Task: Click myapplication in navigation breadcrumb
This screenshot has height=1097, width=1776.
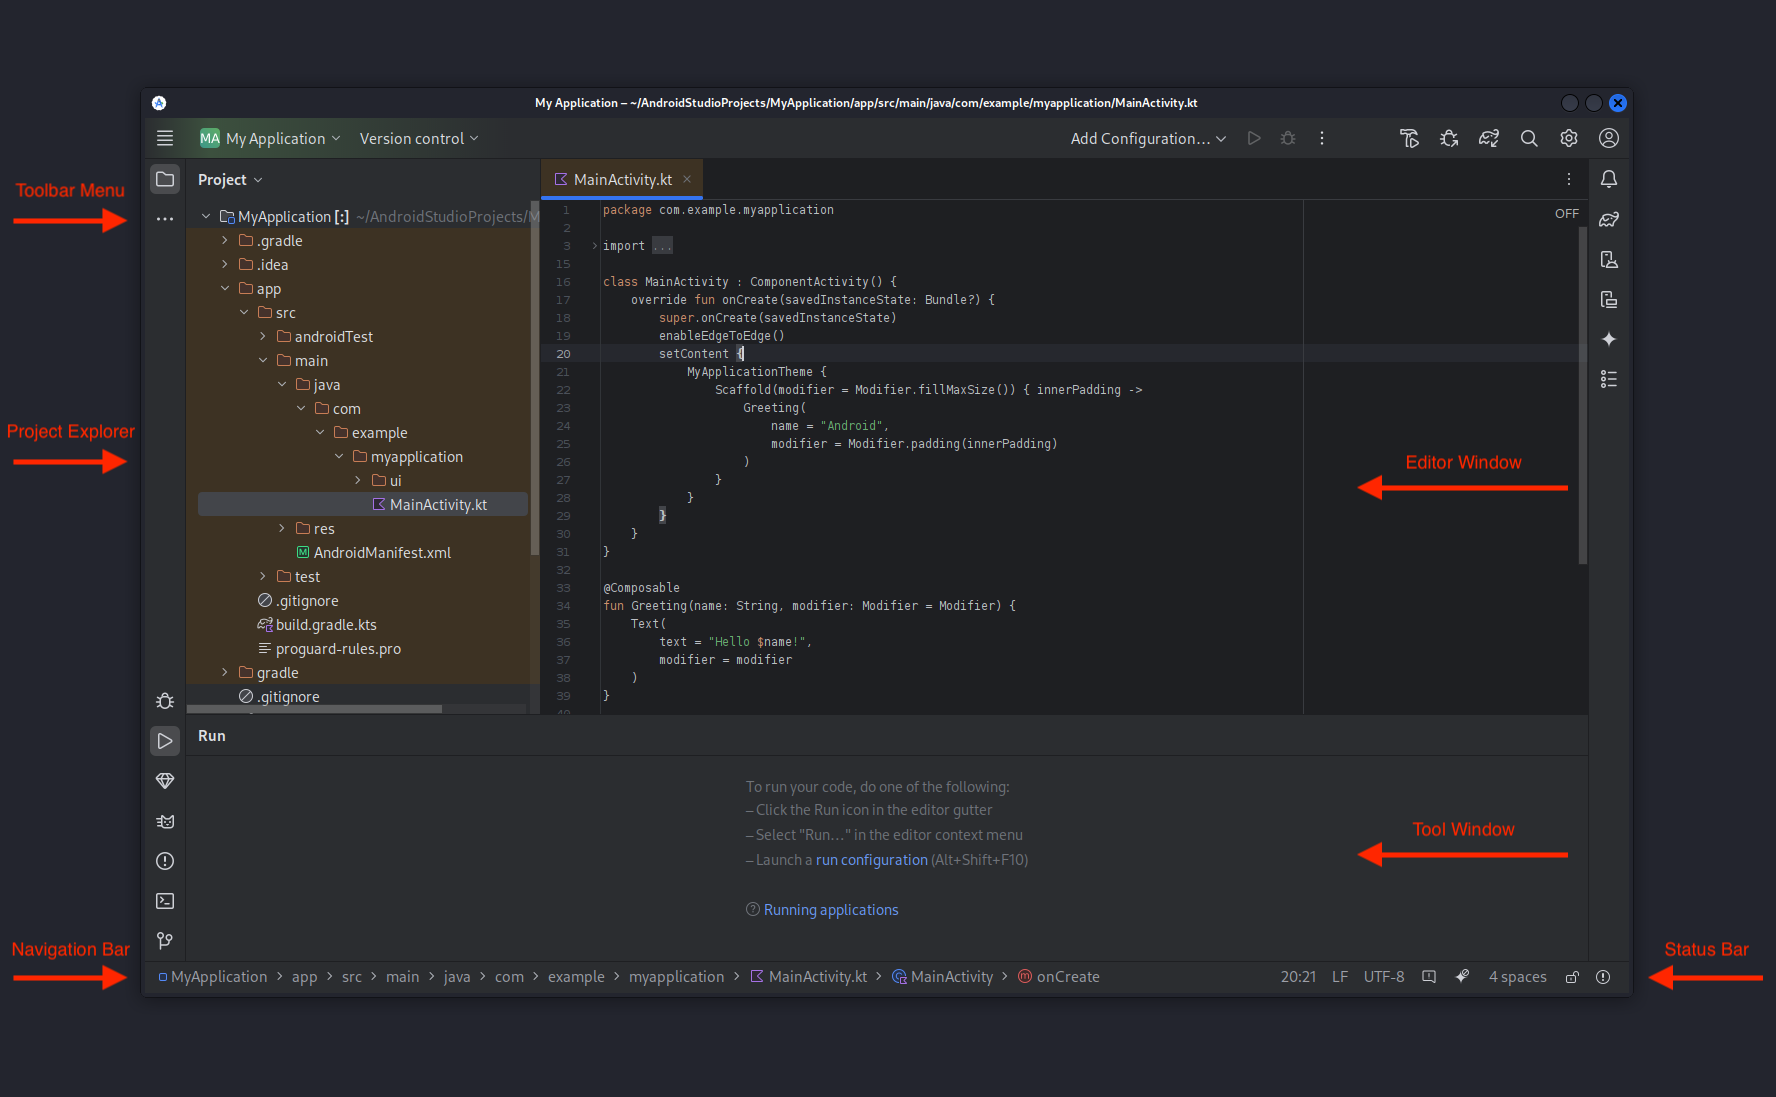Action: click(x=676, y=977)
